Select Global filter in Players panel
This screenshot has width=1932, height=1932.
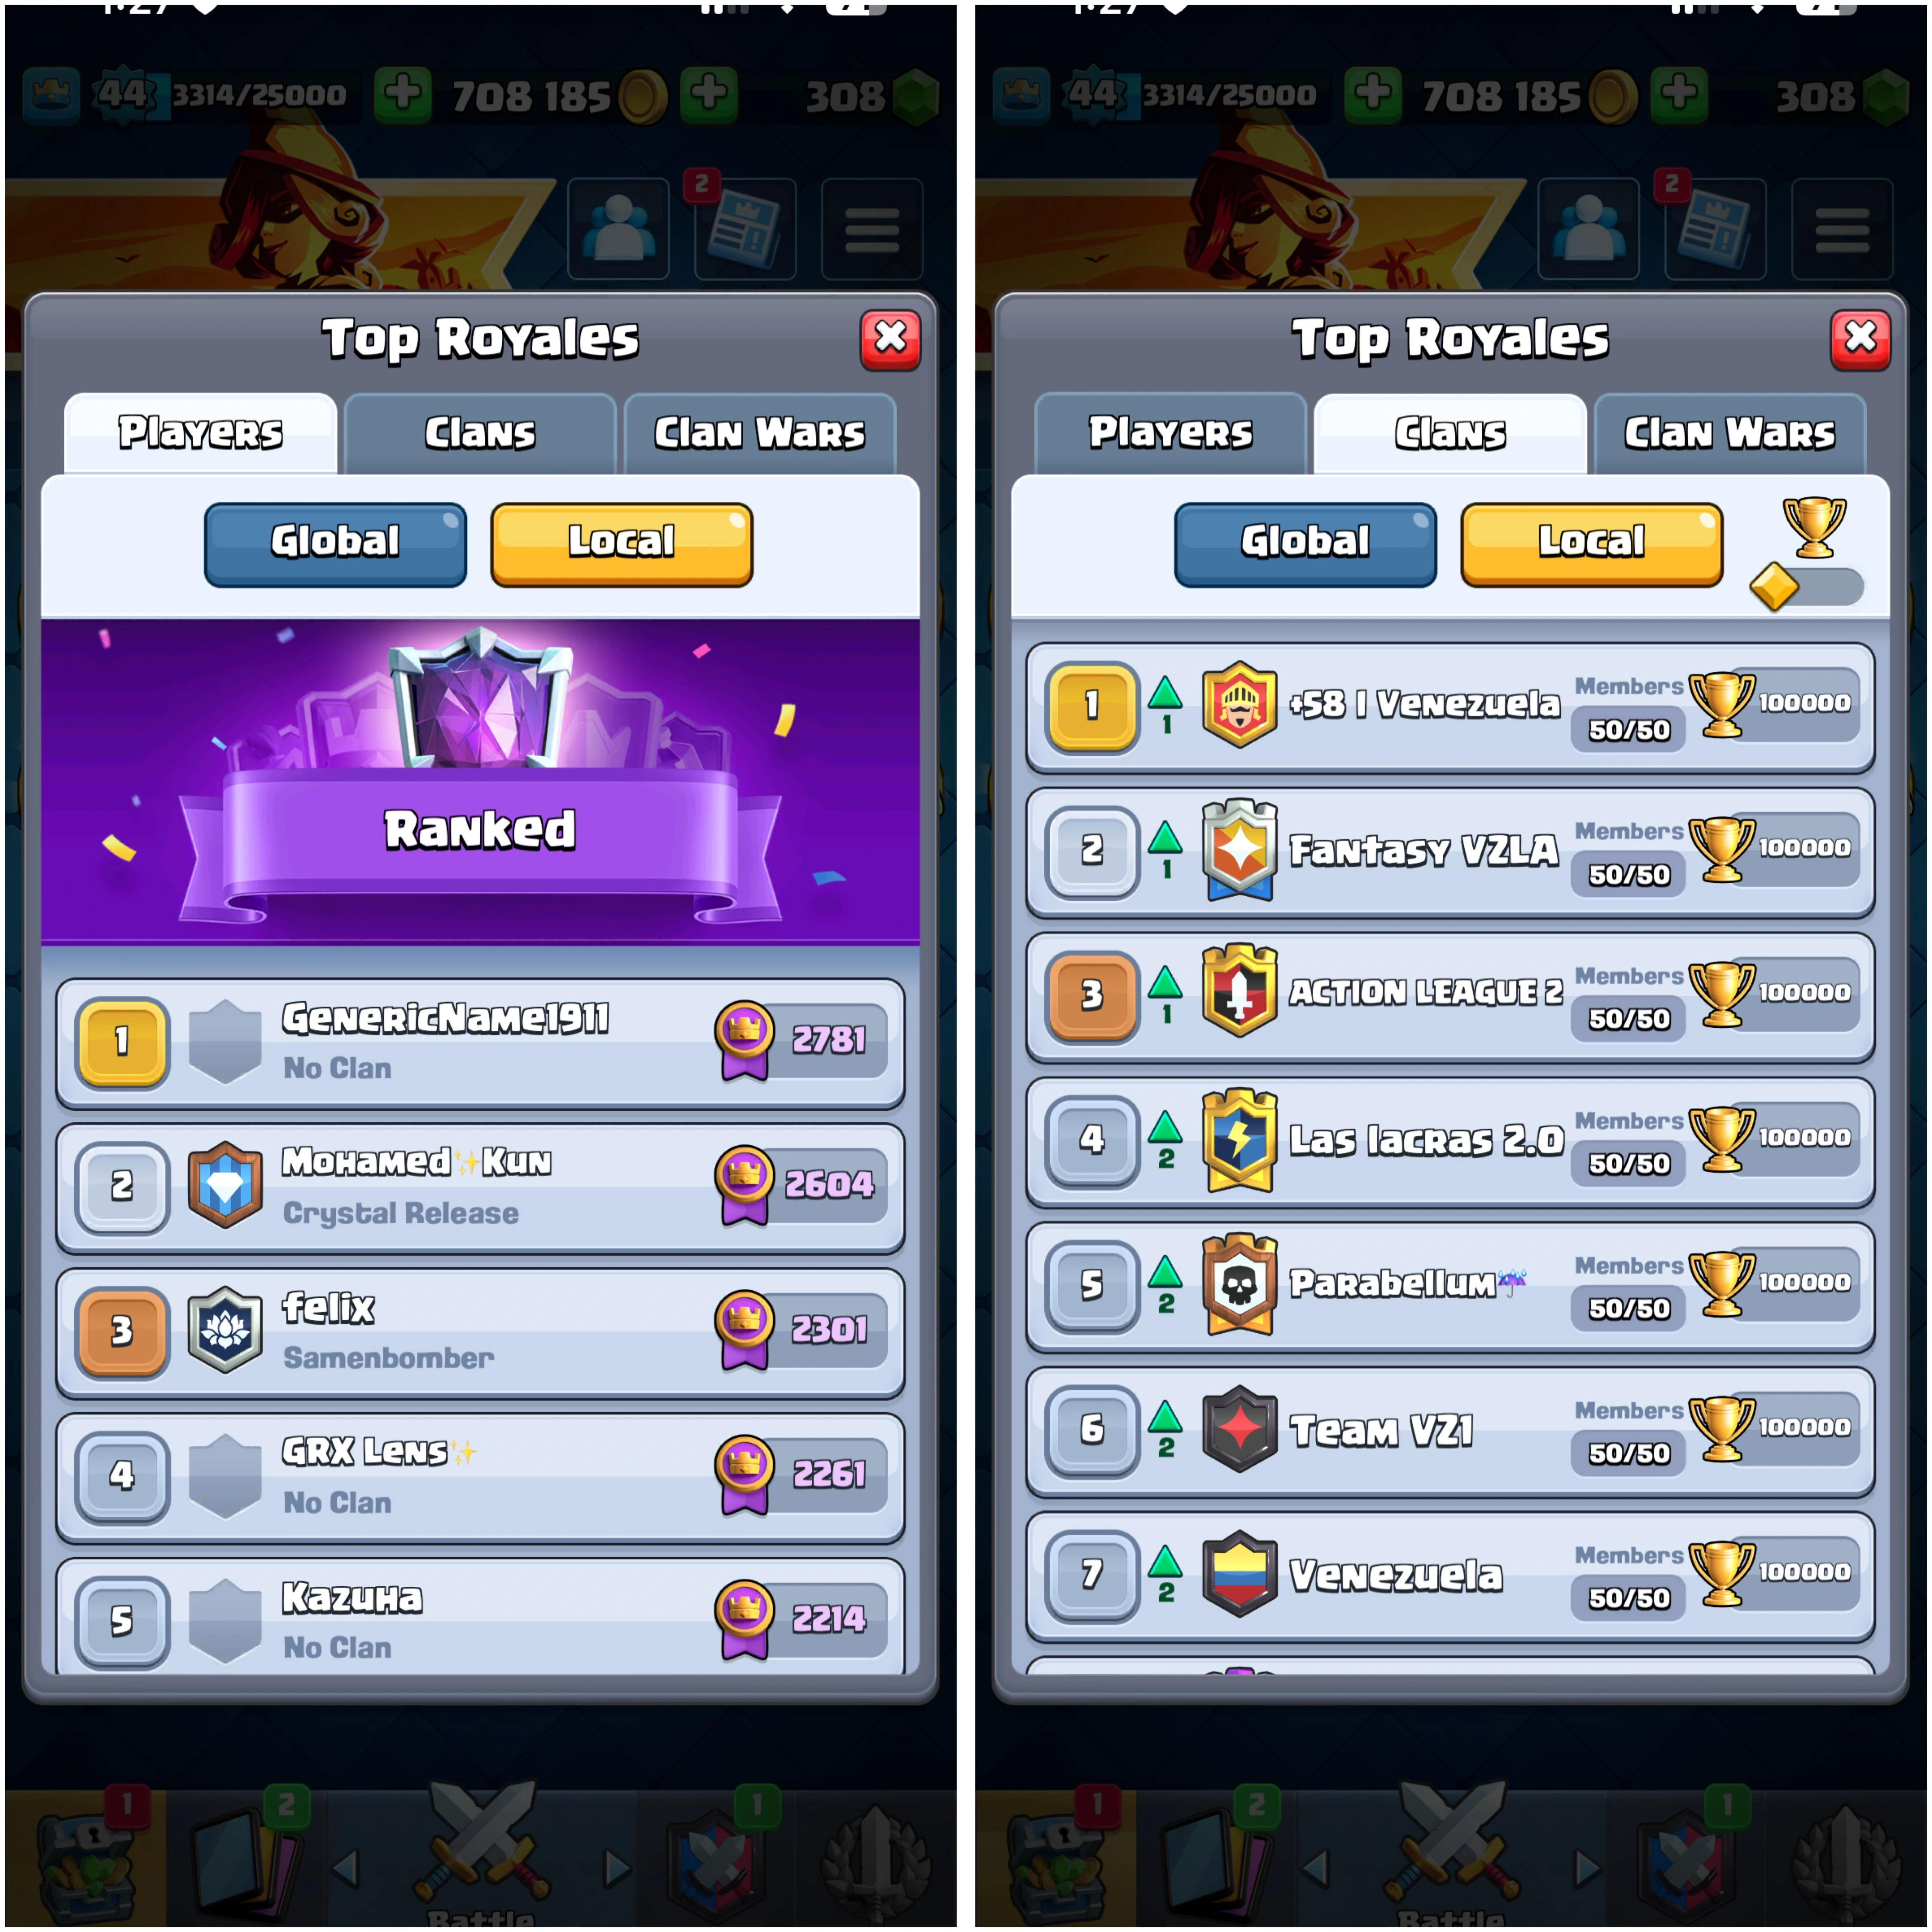point(335,544)
